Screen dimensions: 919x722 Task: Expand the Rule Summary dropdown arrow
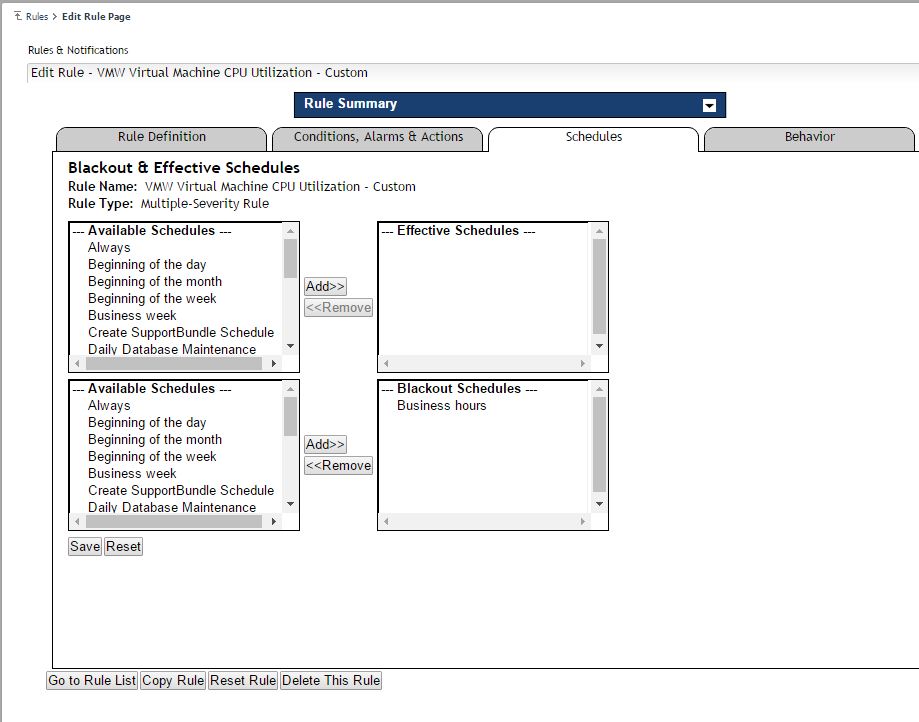[709, 105]
